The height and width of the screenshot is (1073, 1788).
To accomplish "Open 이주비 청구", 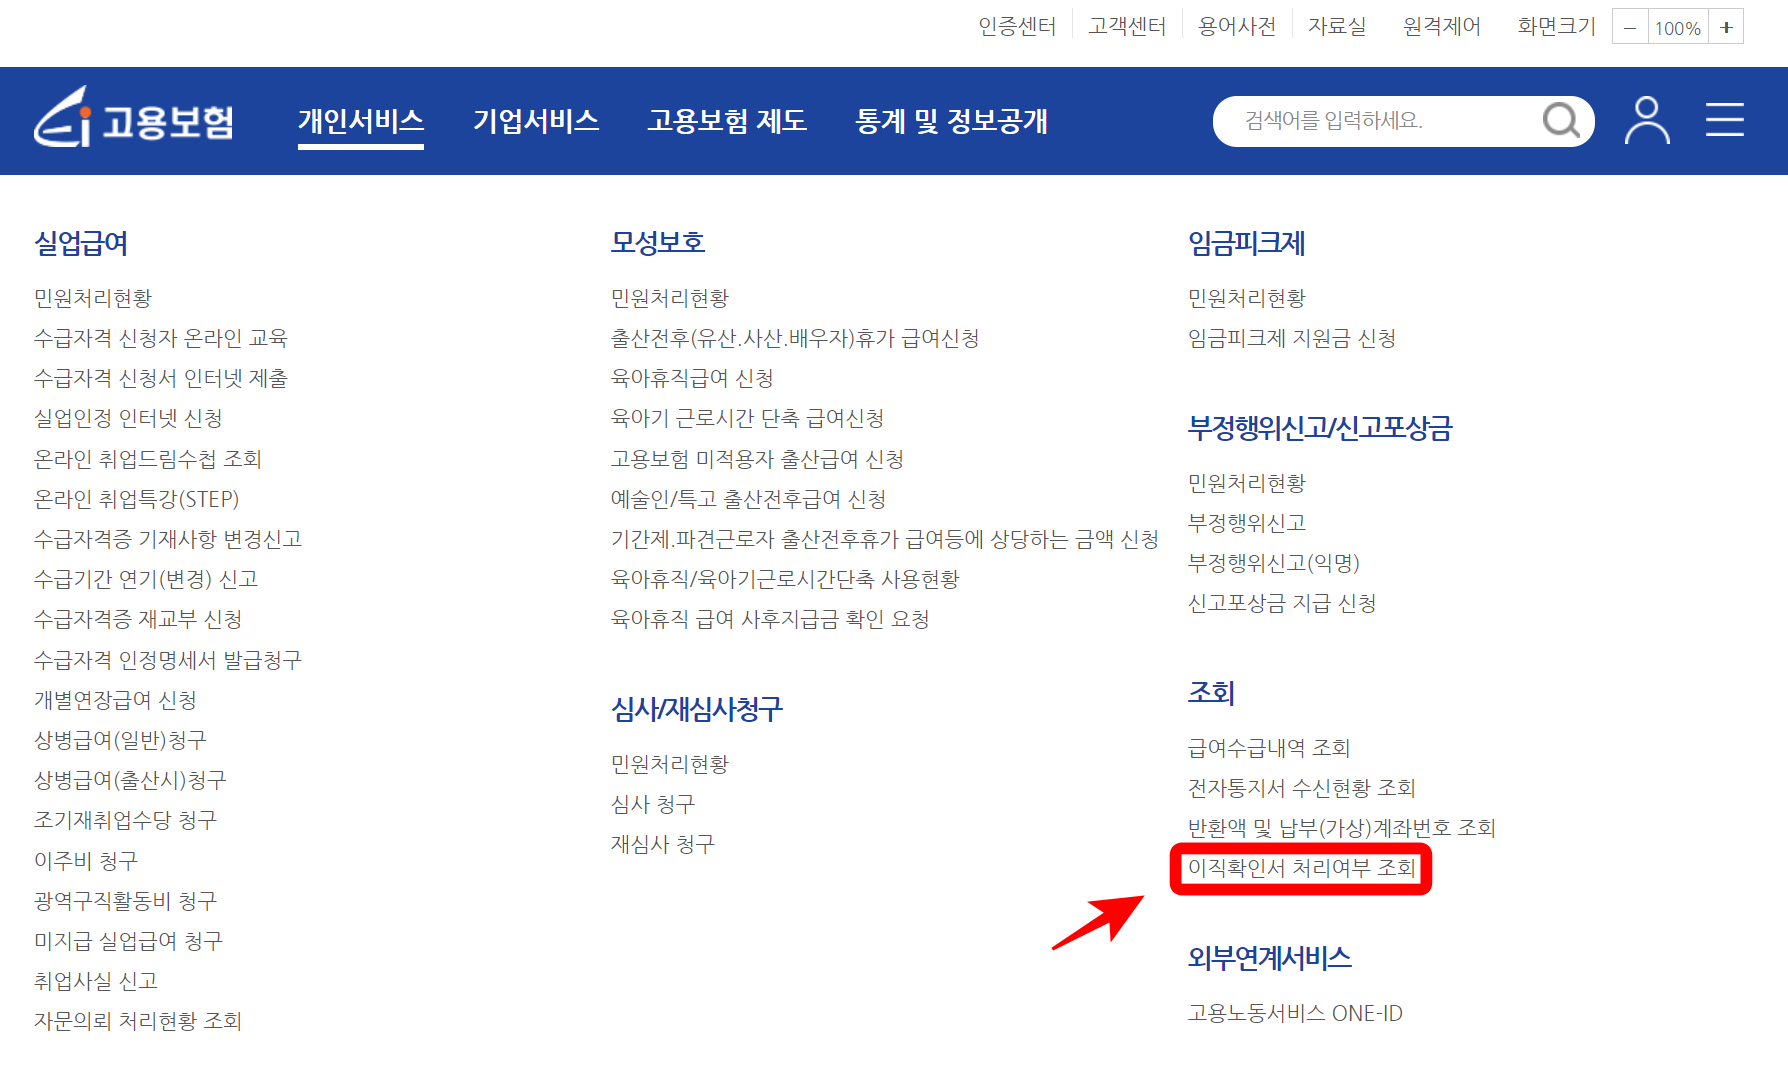I will 86,861.
